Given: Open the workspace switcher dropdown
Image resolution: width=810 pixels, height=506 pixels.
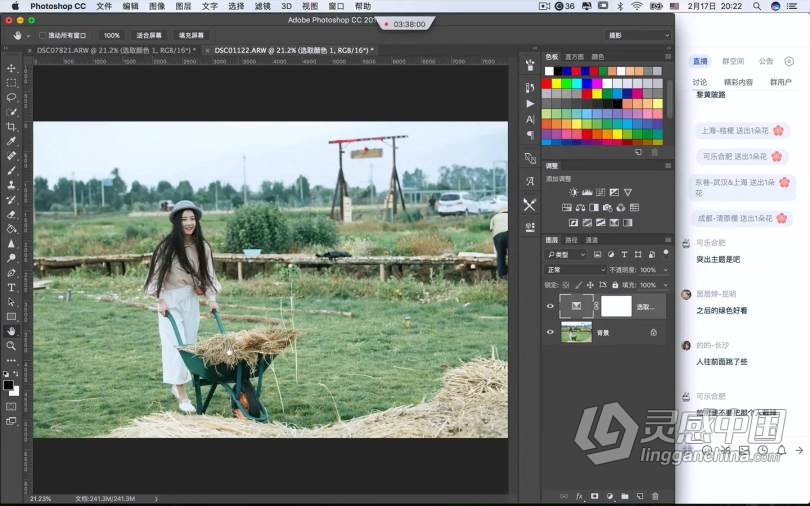Looking at the screenshot, I should [x=638, y=35].
